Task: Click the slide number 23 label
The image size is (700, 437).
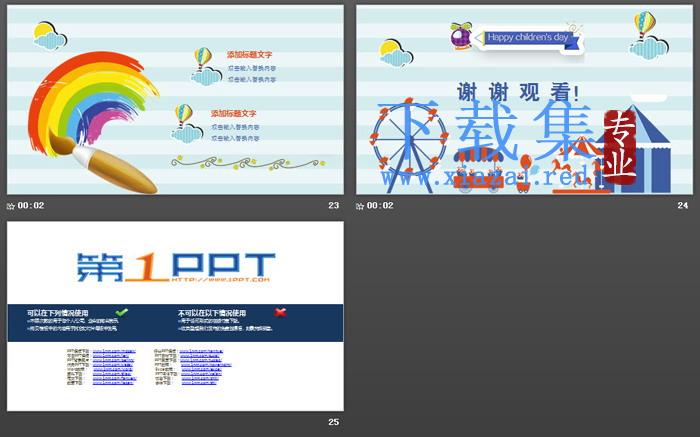Action: pos(333,205)
